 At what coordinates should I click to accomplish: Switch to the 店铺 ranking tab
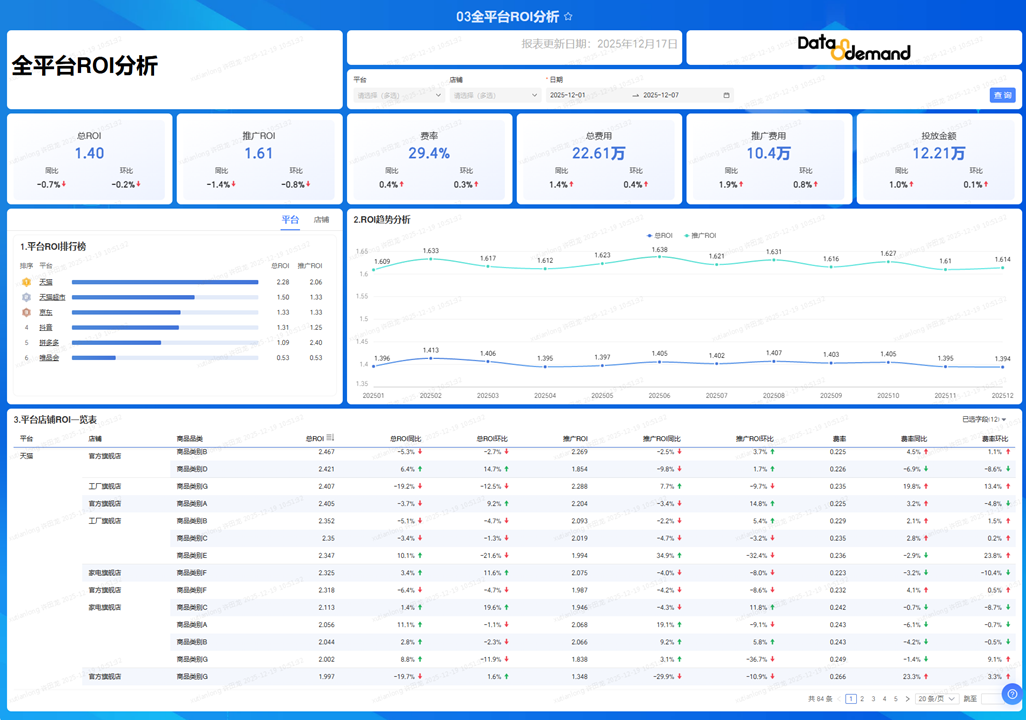tap(321, 220)
